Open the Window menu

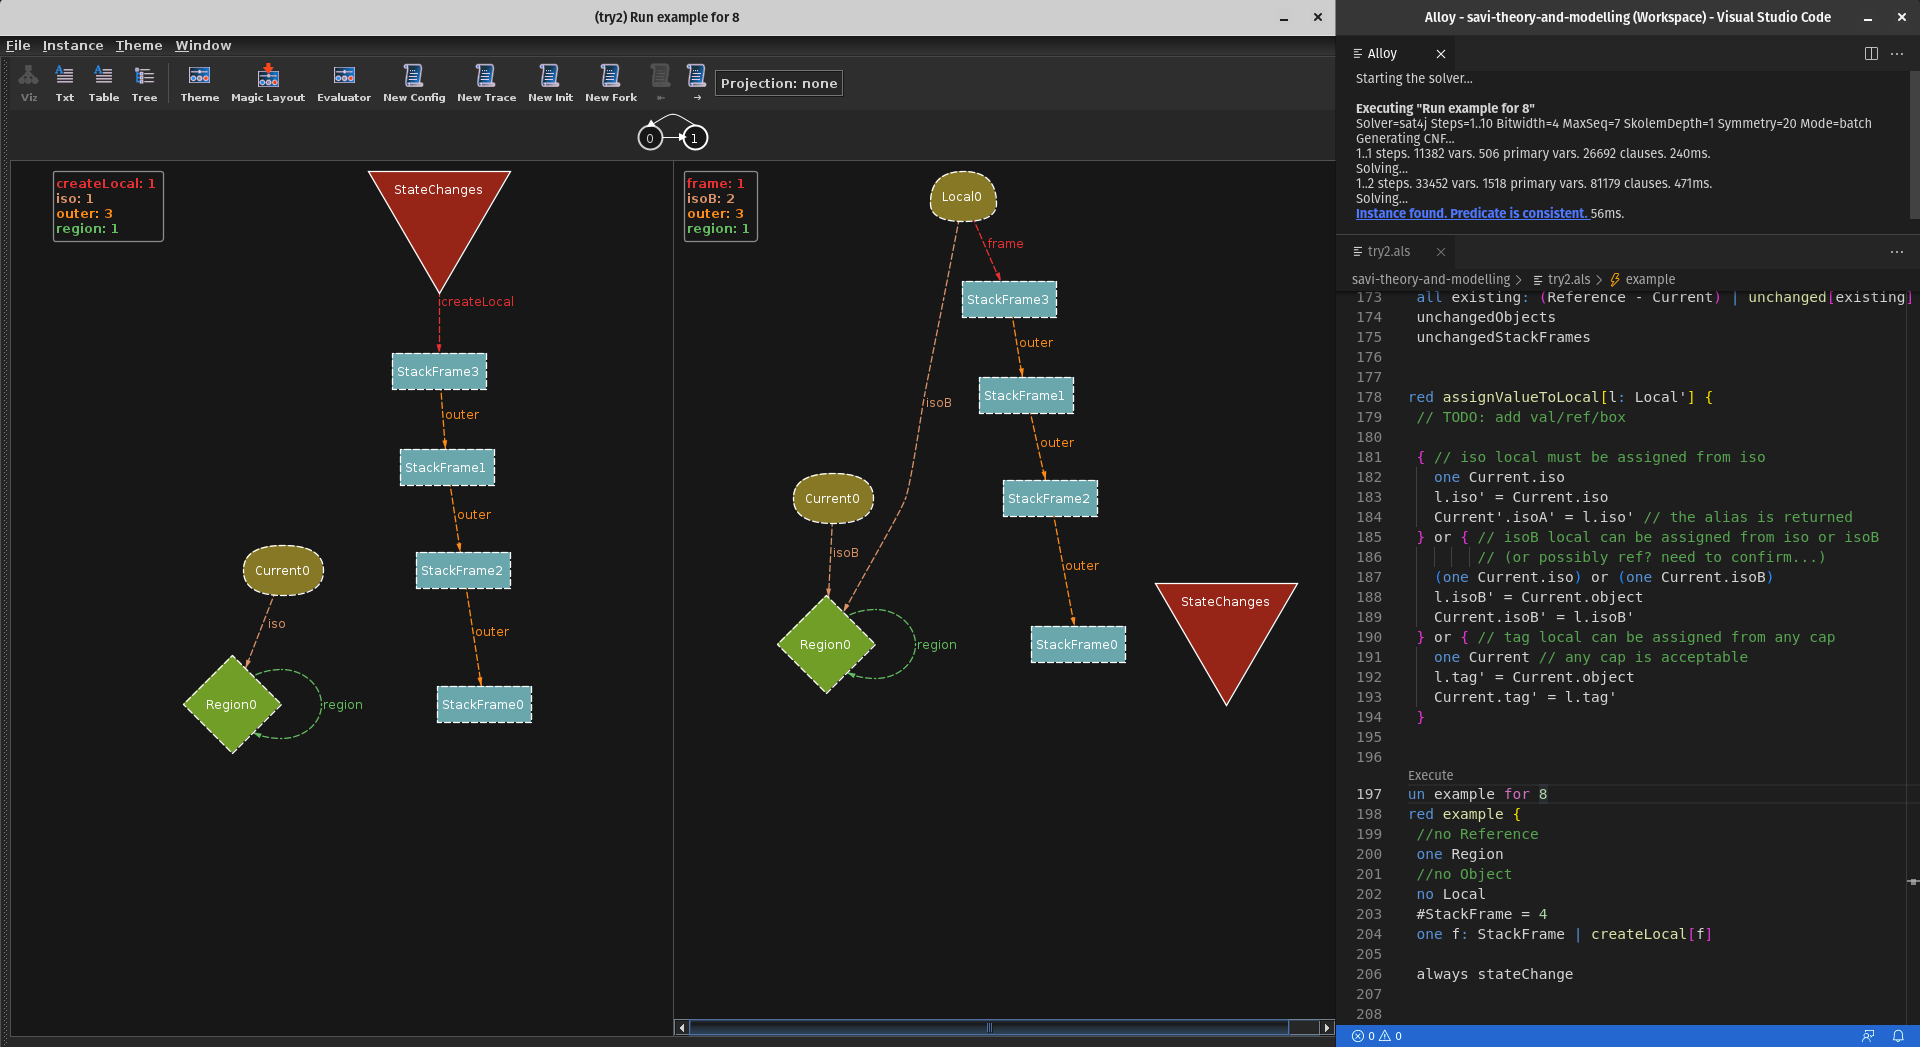pos(203,45)
